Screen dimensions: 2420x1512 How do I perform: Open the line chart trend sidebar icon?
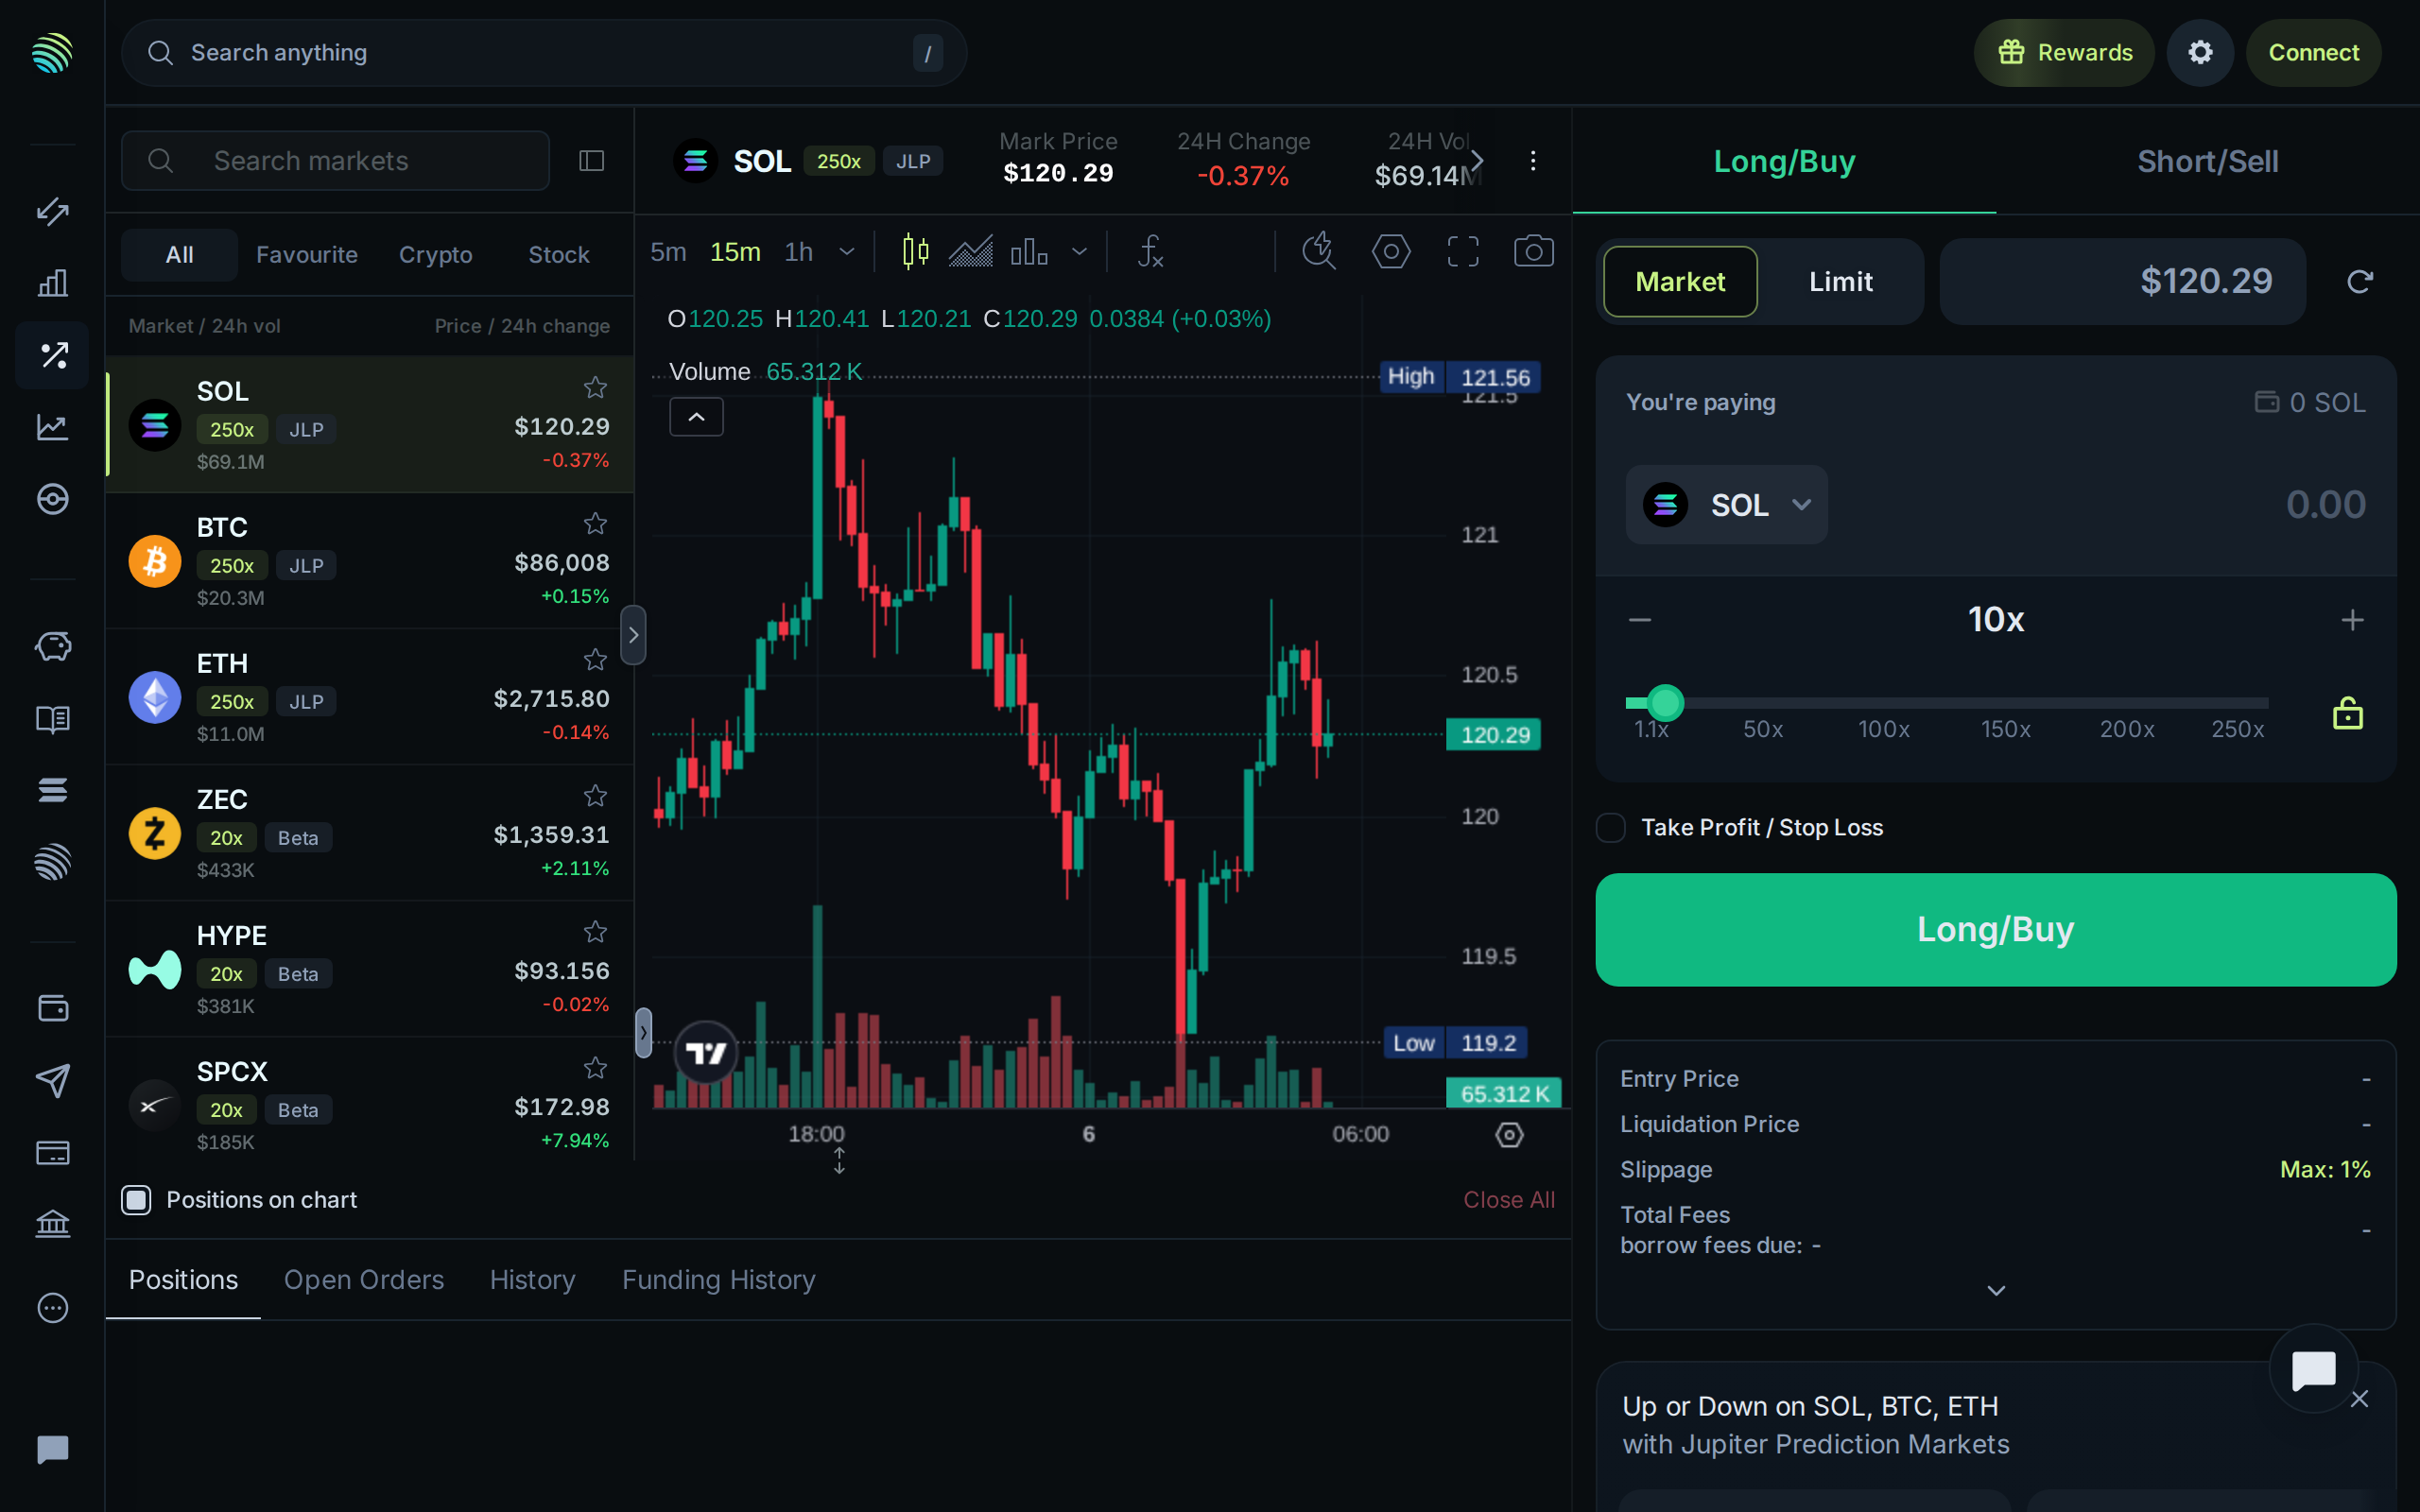(x=52, y=427)
